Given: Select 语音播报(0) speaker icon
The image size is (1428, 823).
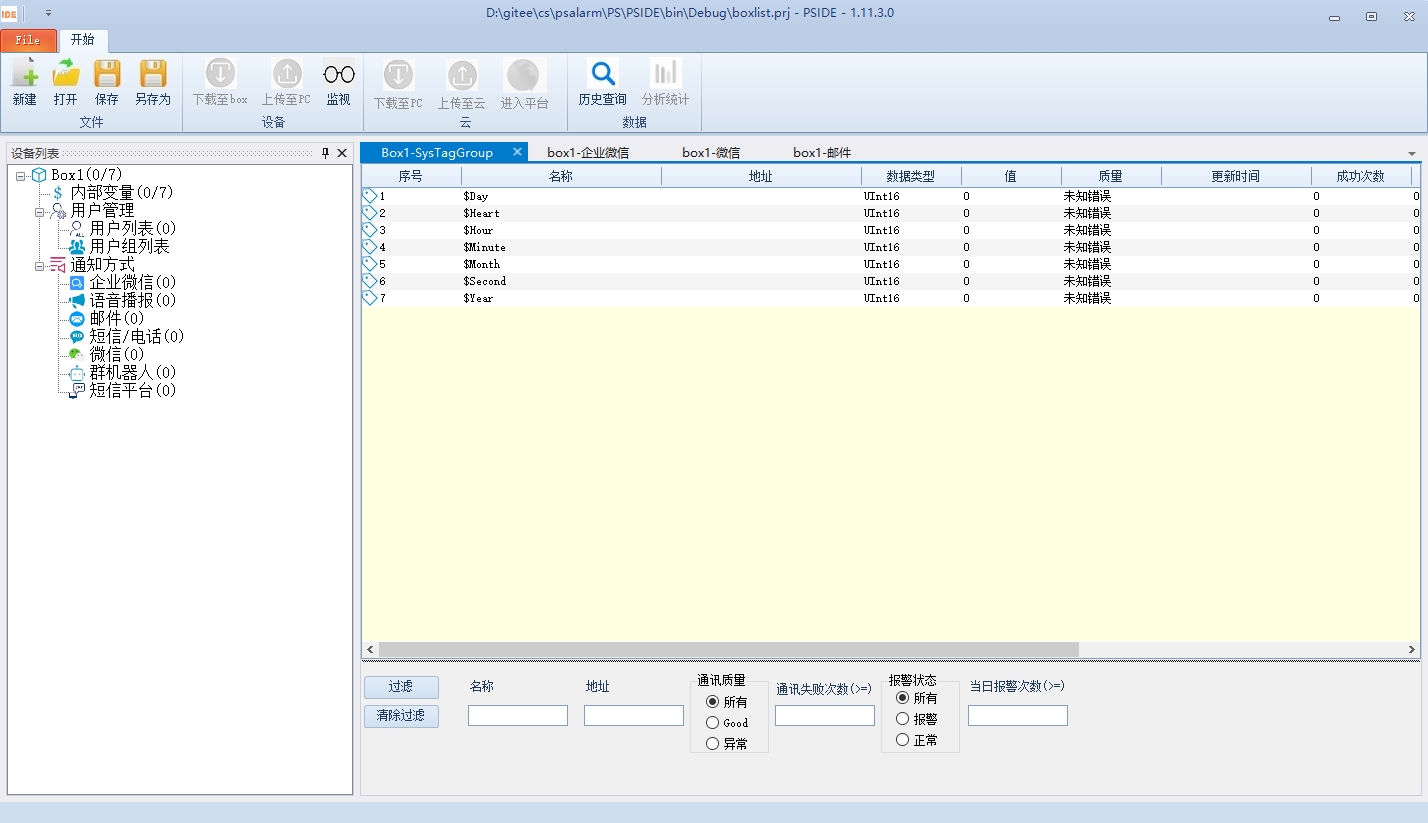Looking at the screenshot, I should (x=77, y=300).
